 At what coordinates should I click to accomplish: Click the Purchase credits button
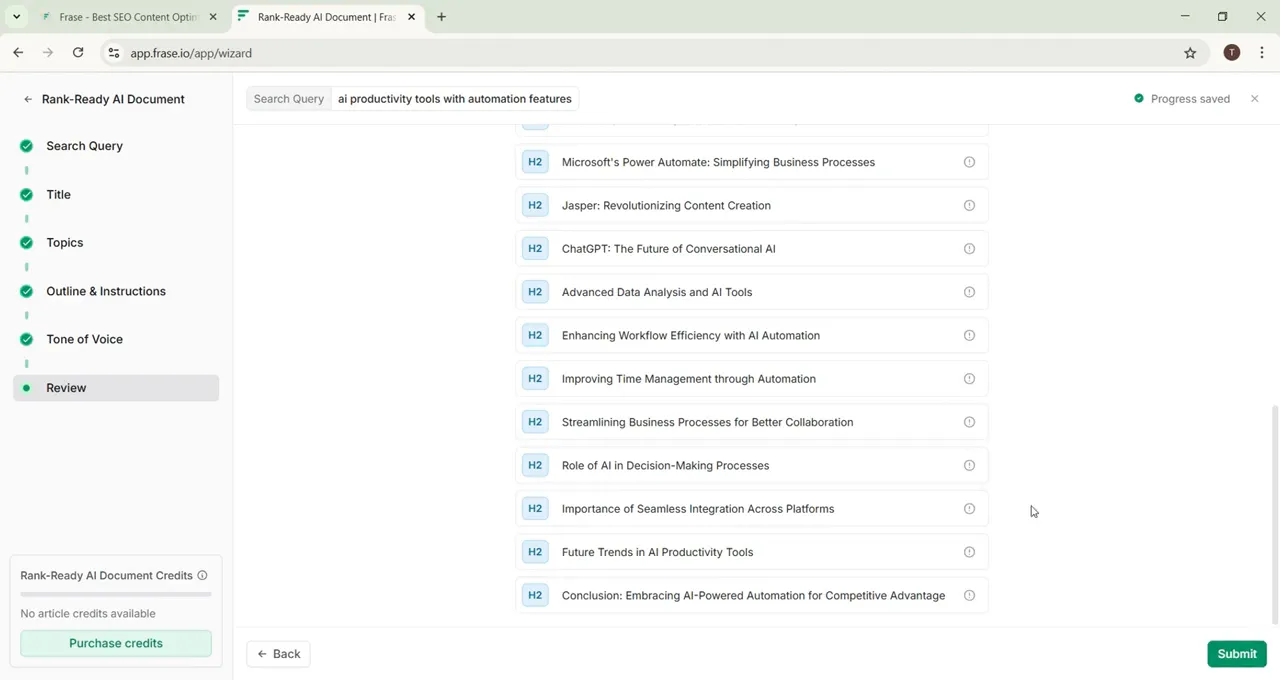click(x=116, y=643)
